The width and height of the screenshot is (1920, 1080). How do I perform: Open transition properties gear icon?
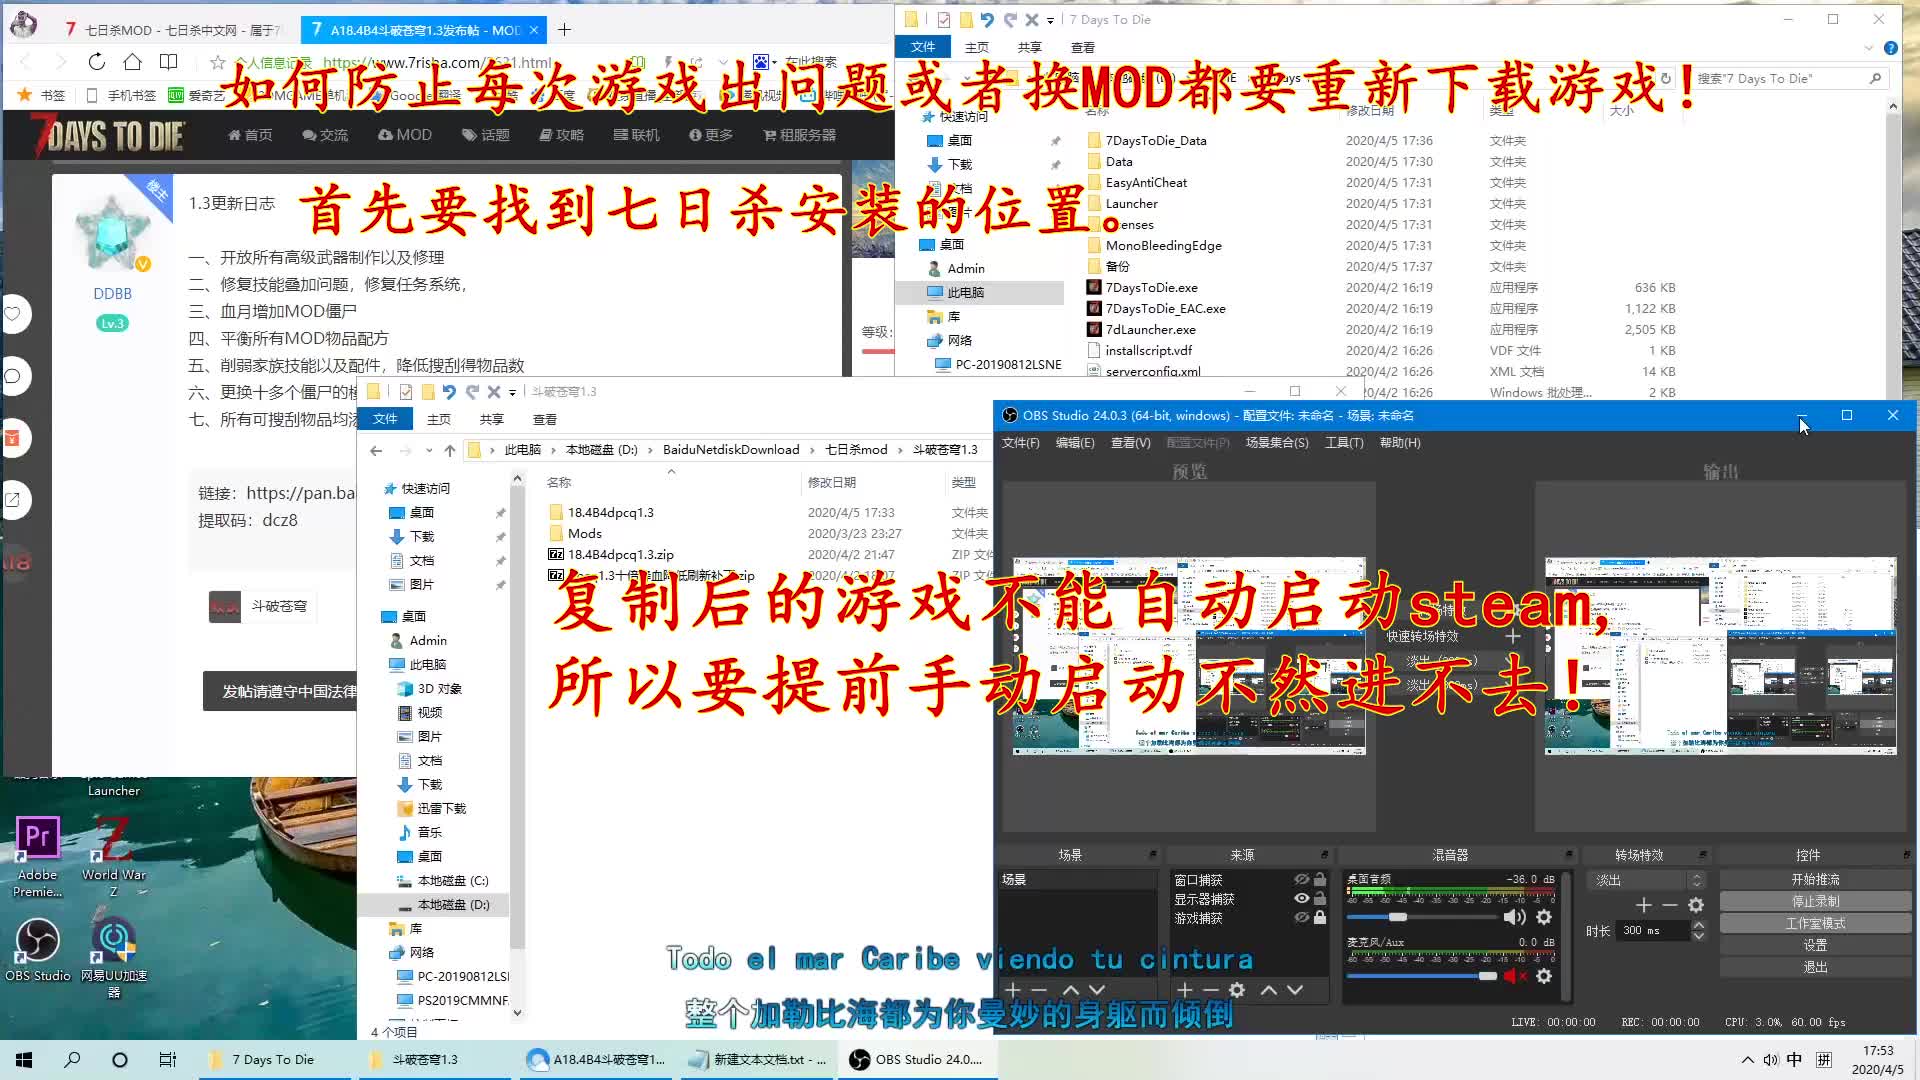tap(1696, 905)
